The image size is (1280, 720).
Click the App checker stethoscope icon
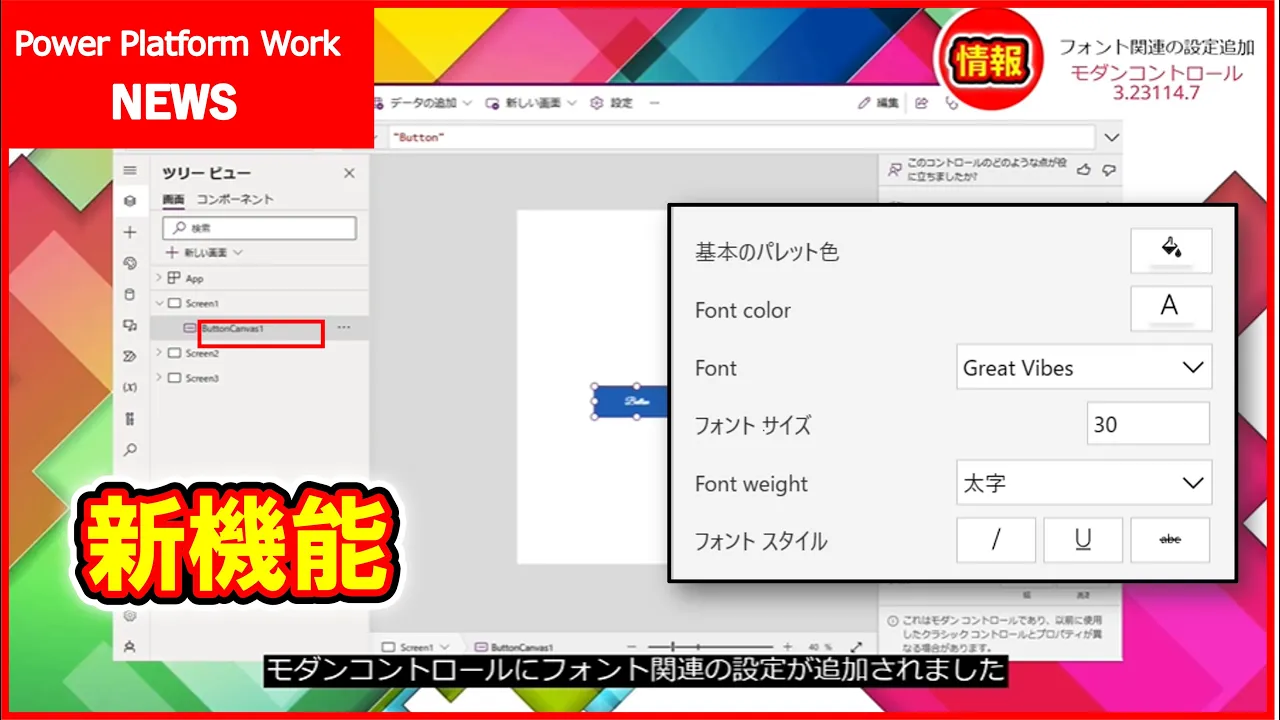(x=952, y=102)
